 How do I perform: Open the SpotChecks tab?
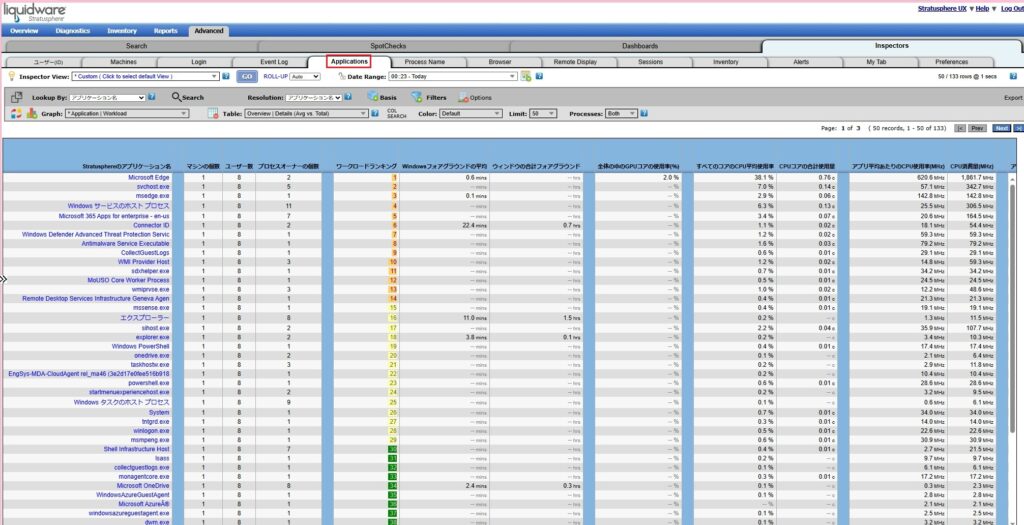coord(388,46)
